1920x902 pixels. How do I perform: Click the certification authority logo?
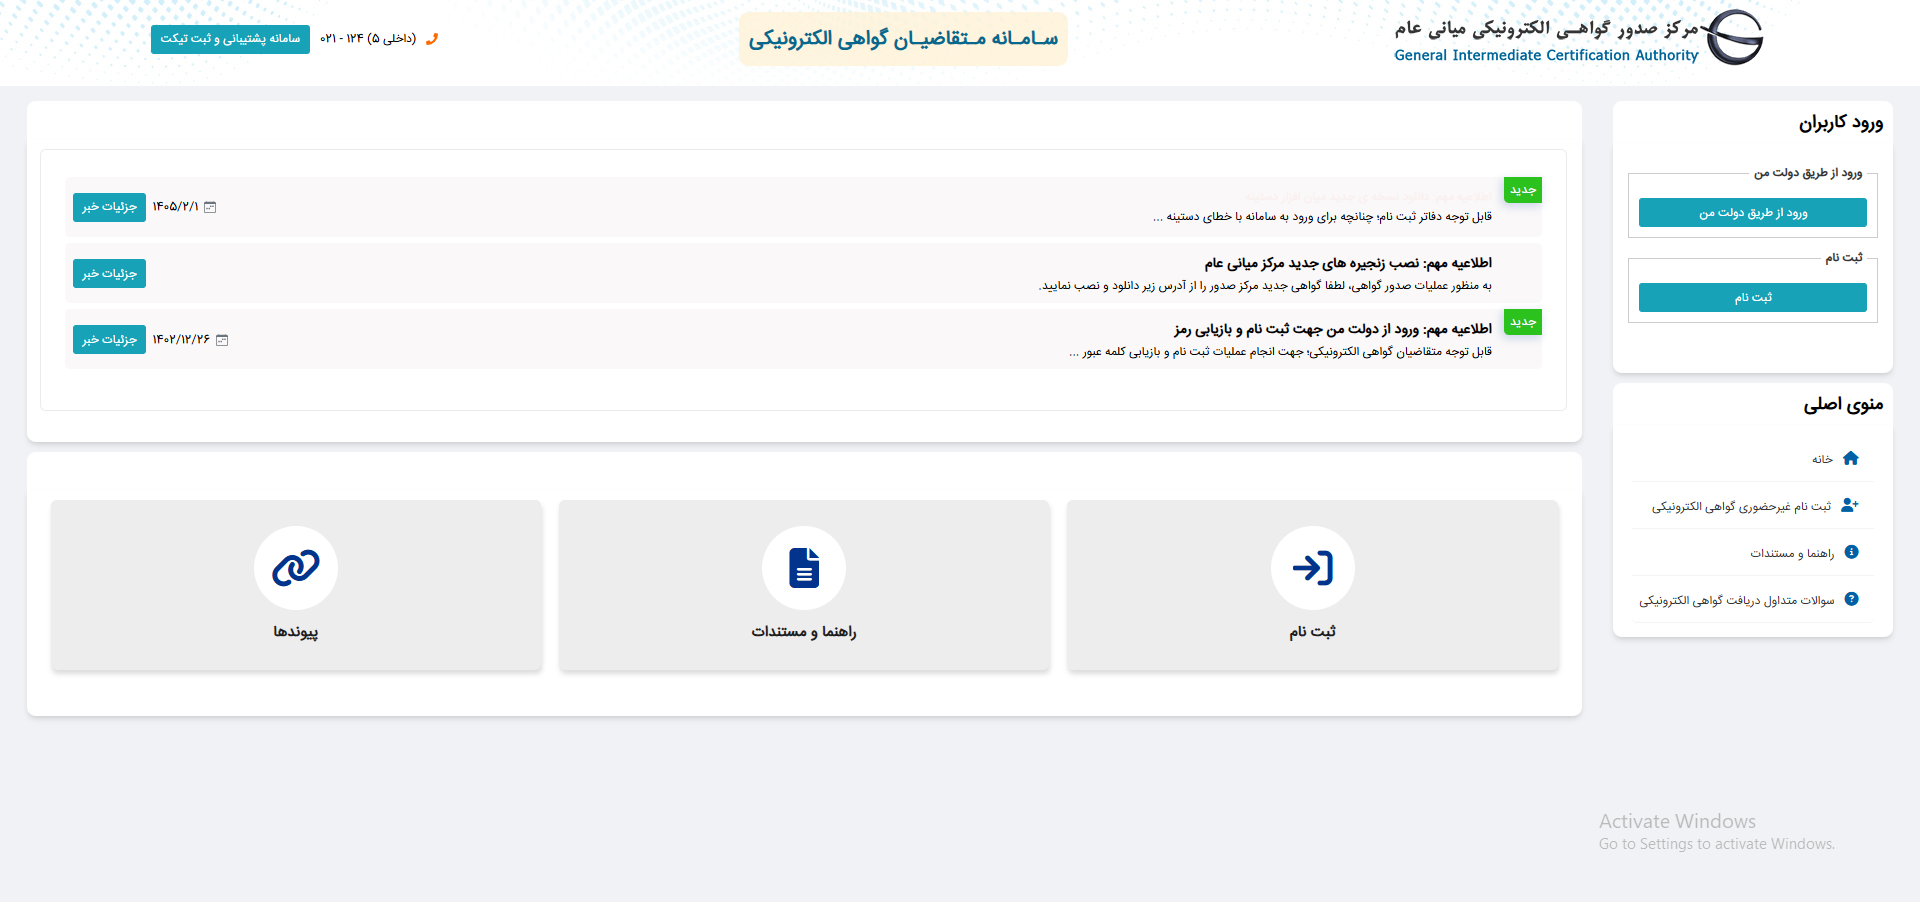1735,38
